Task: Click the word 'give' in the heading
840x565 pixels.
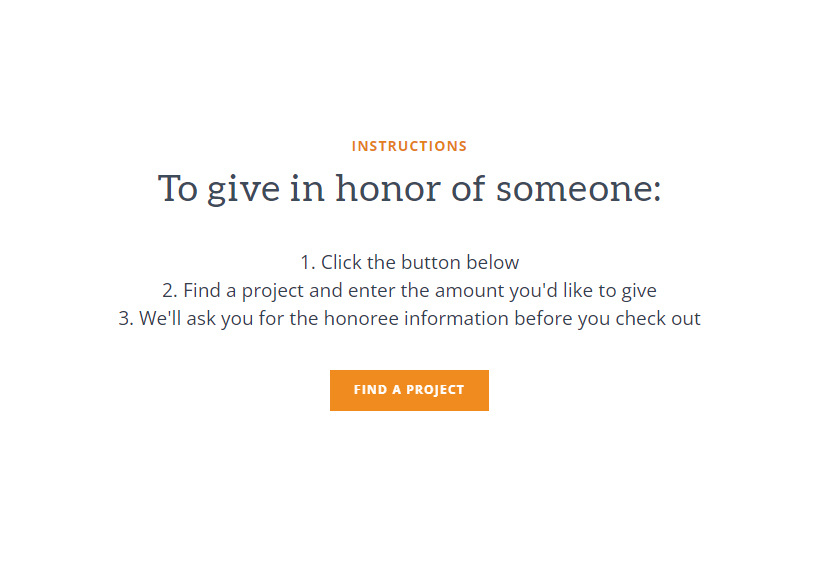Action: 244,190
